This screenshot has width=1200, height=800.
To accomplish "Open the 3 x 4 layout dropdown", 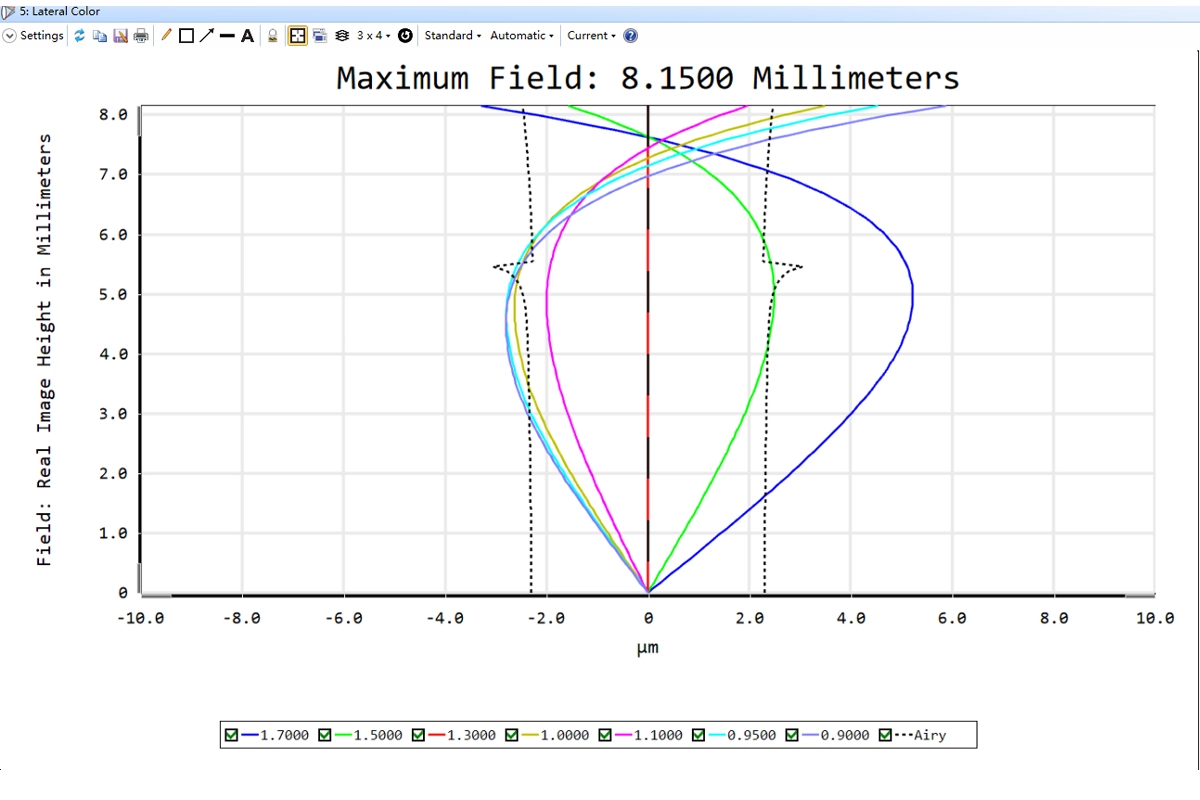I will coord(374,35).
